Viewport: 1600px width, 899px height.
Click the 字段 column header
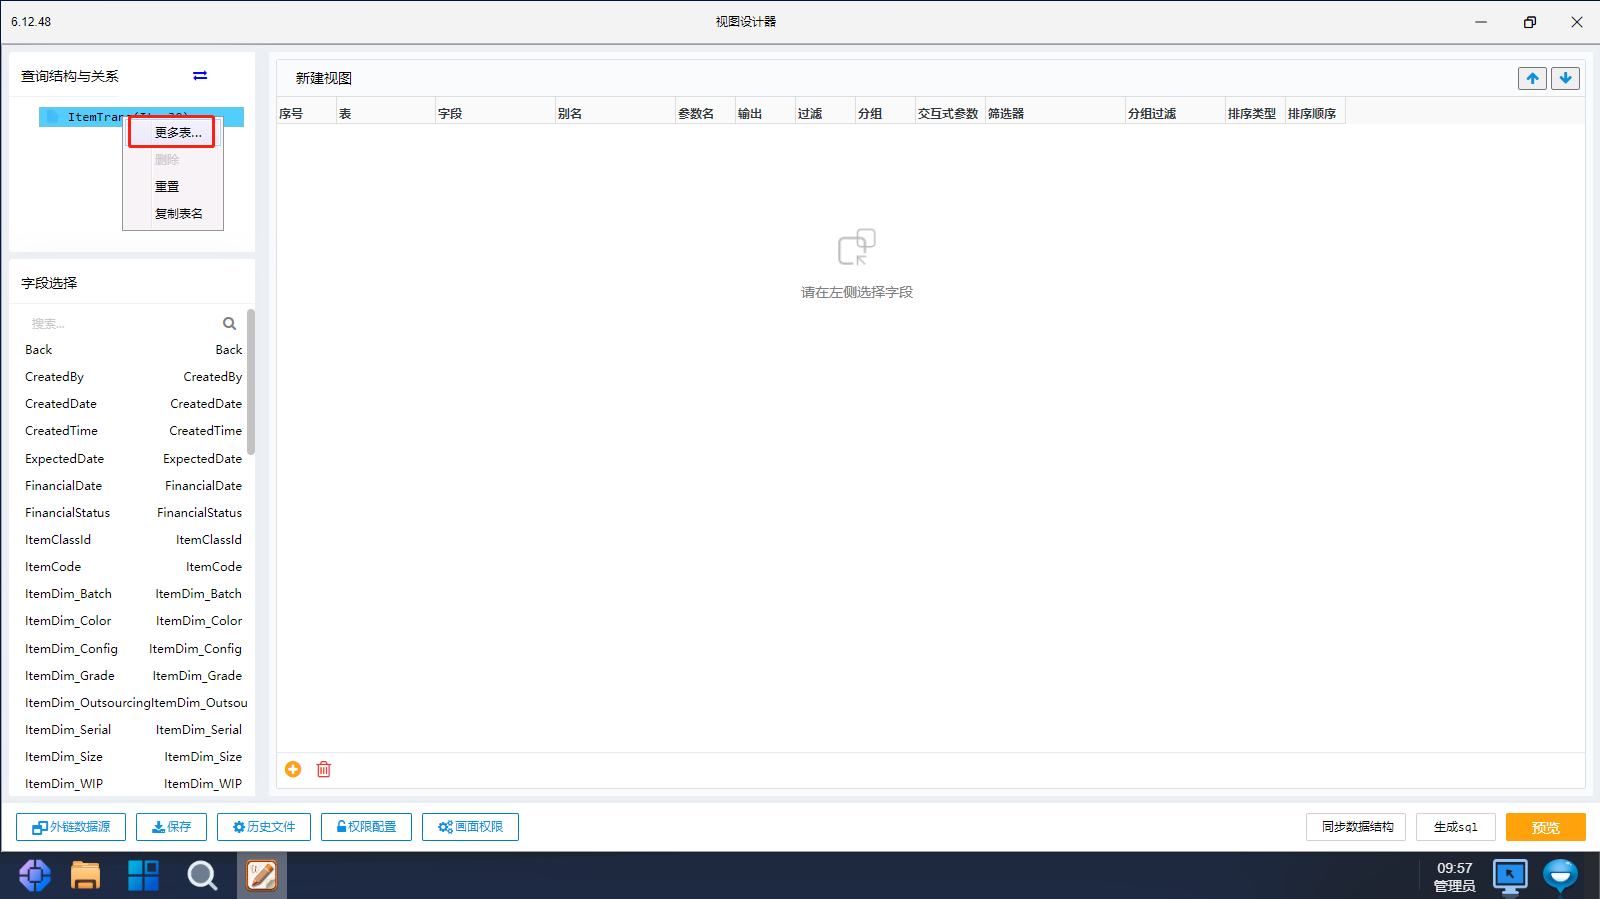(x=495, y=113)
